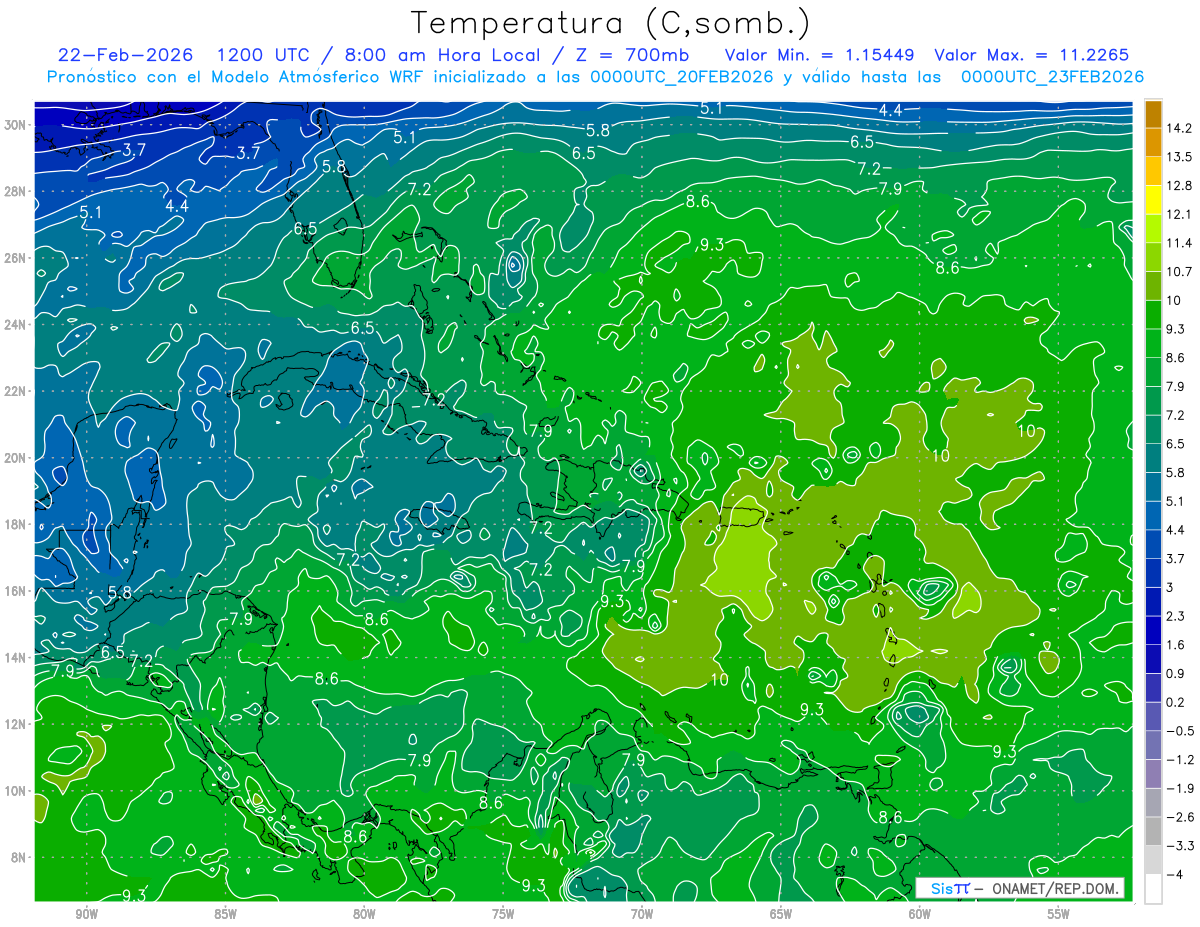Click the "24N" latitude axis label

(15, 325)
